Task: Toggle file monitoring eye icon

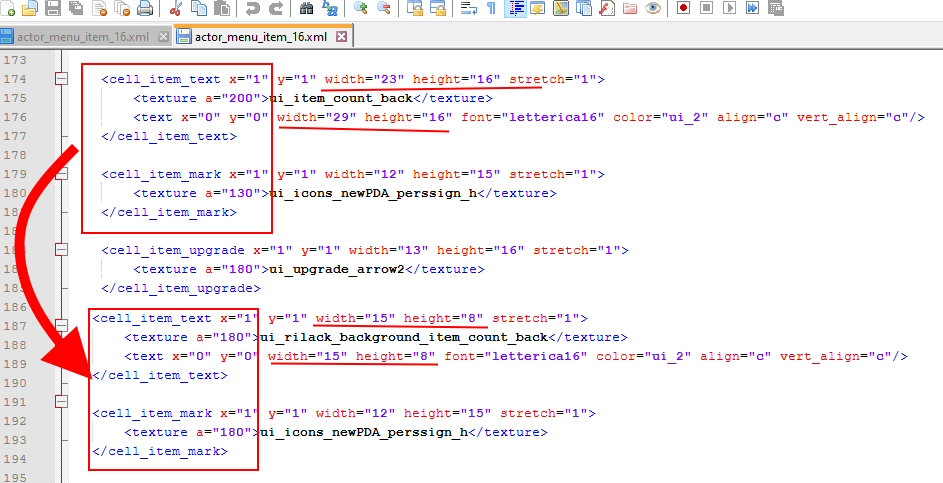Action: tap(653, 8)
